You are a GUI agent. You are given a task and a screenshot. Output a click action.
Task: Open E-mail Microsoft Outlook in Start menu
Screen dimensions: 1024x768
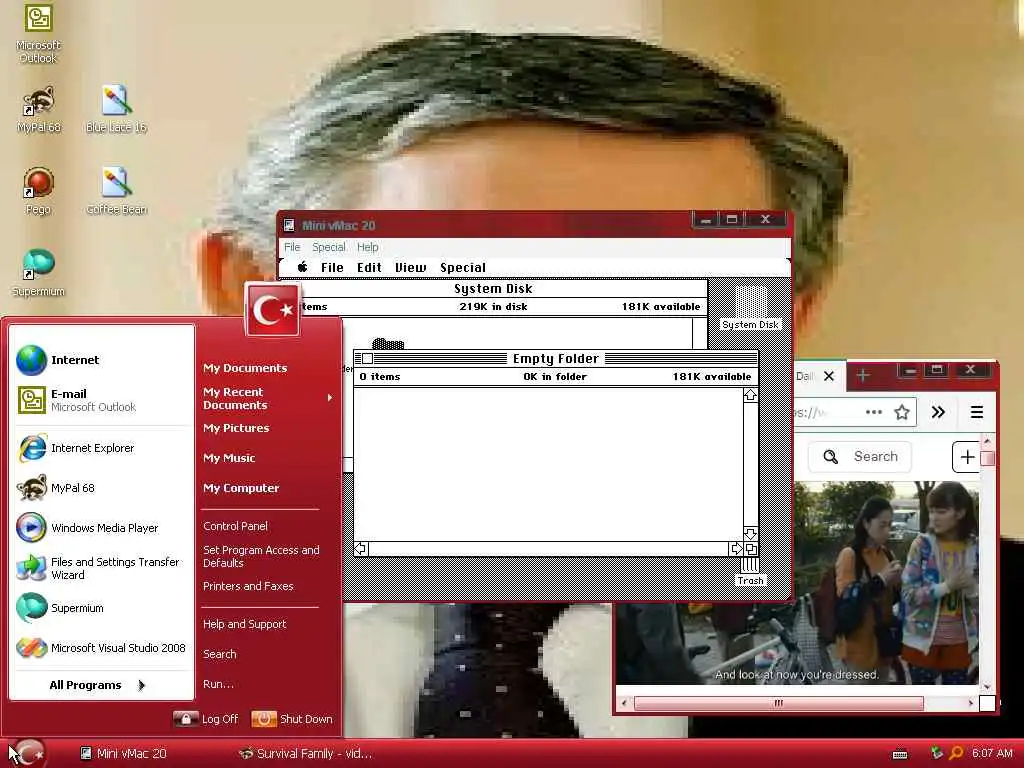pyautogui.click(x=102, y=400)
